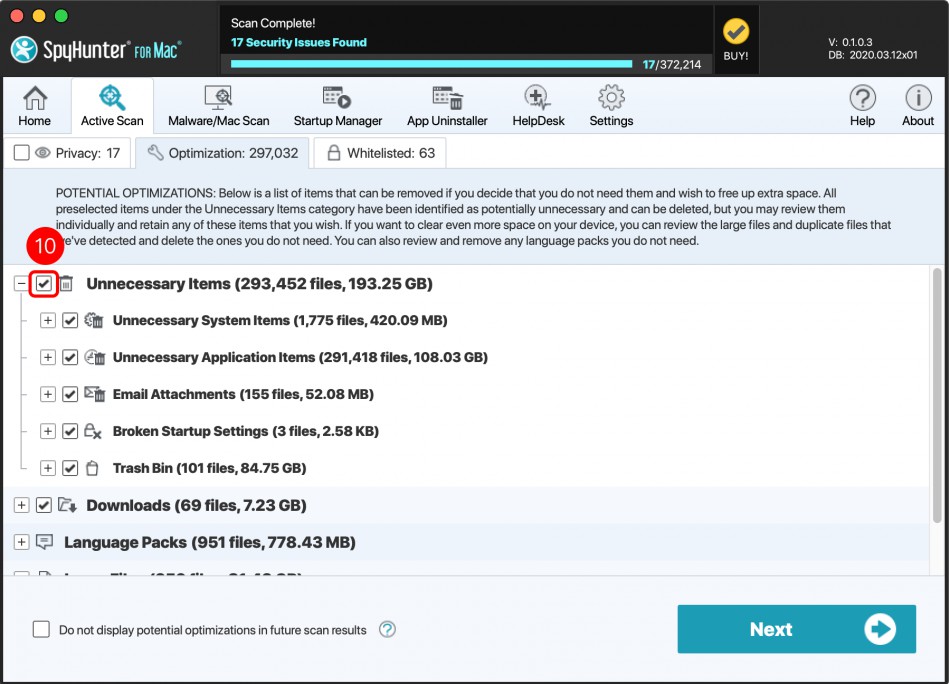Open HelpDesk from the toolbar
The image size is (950, 684).
pyautogui.click(x=538, y=106)
